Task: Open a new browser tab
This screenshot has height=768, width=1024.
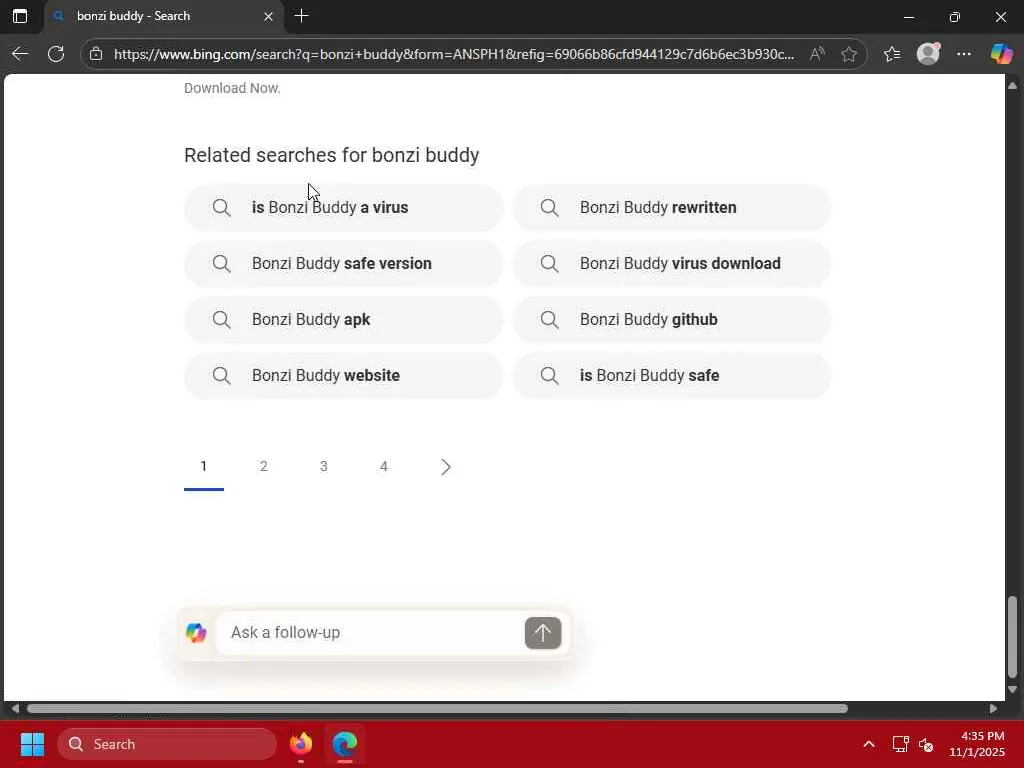Action: (x=302, y=16)
